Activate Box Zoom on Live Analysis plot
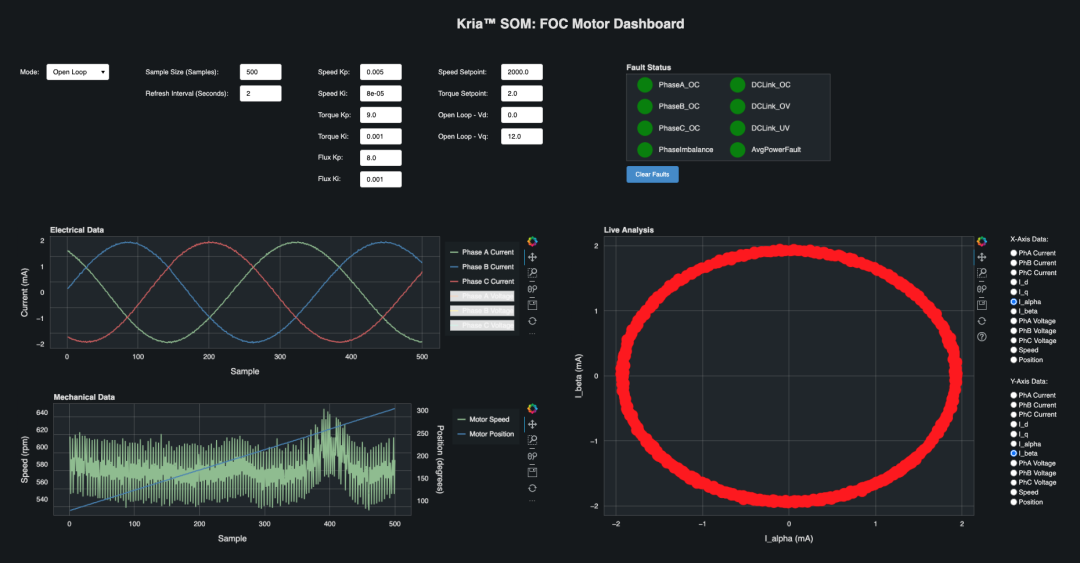 pyautogui.click(x=982, y=273)
